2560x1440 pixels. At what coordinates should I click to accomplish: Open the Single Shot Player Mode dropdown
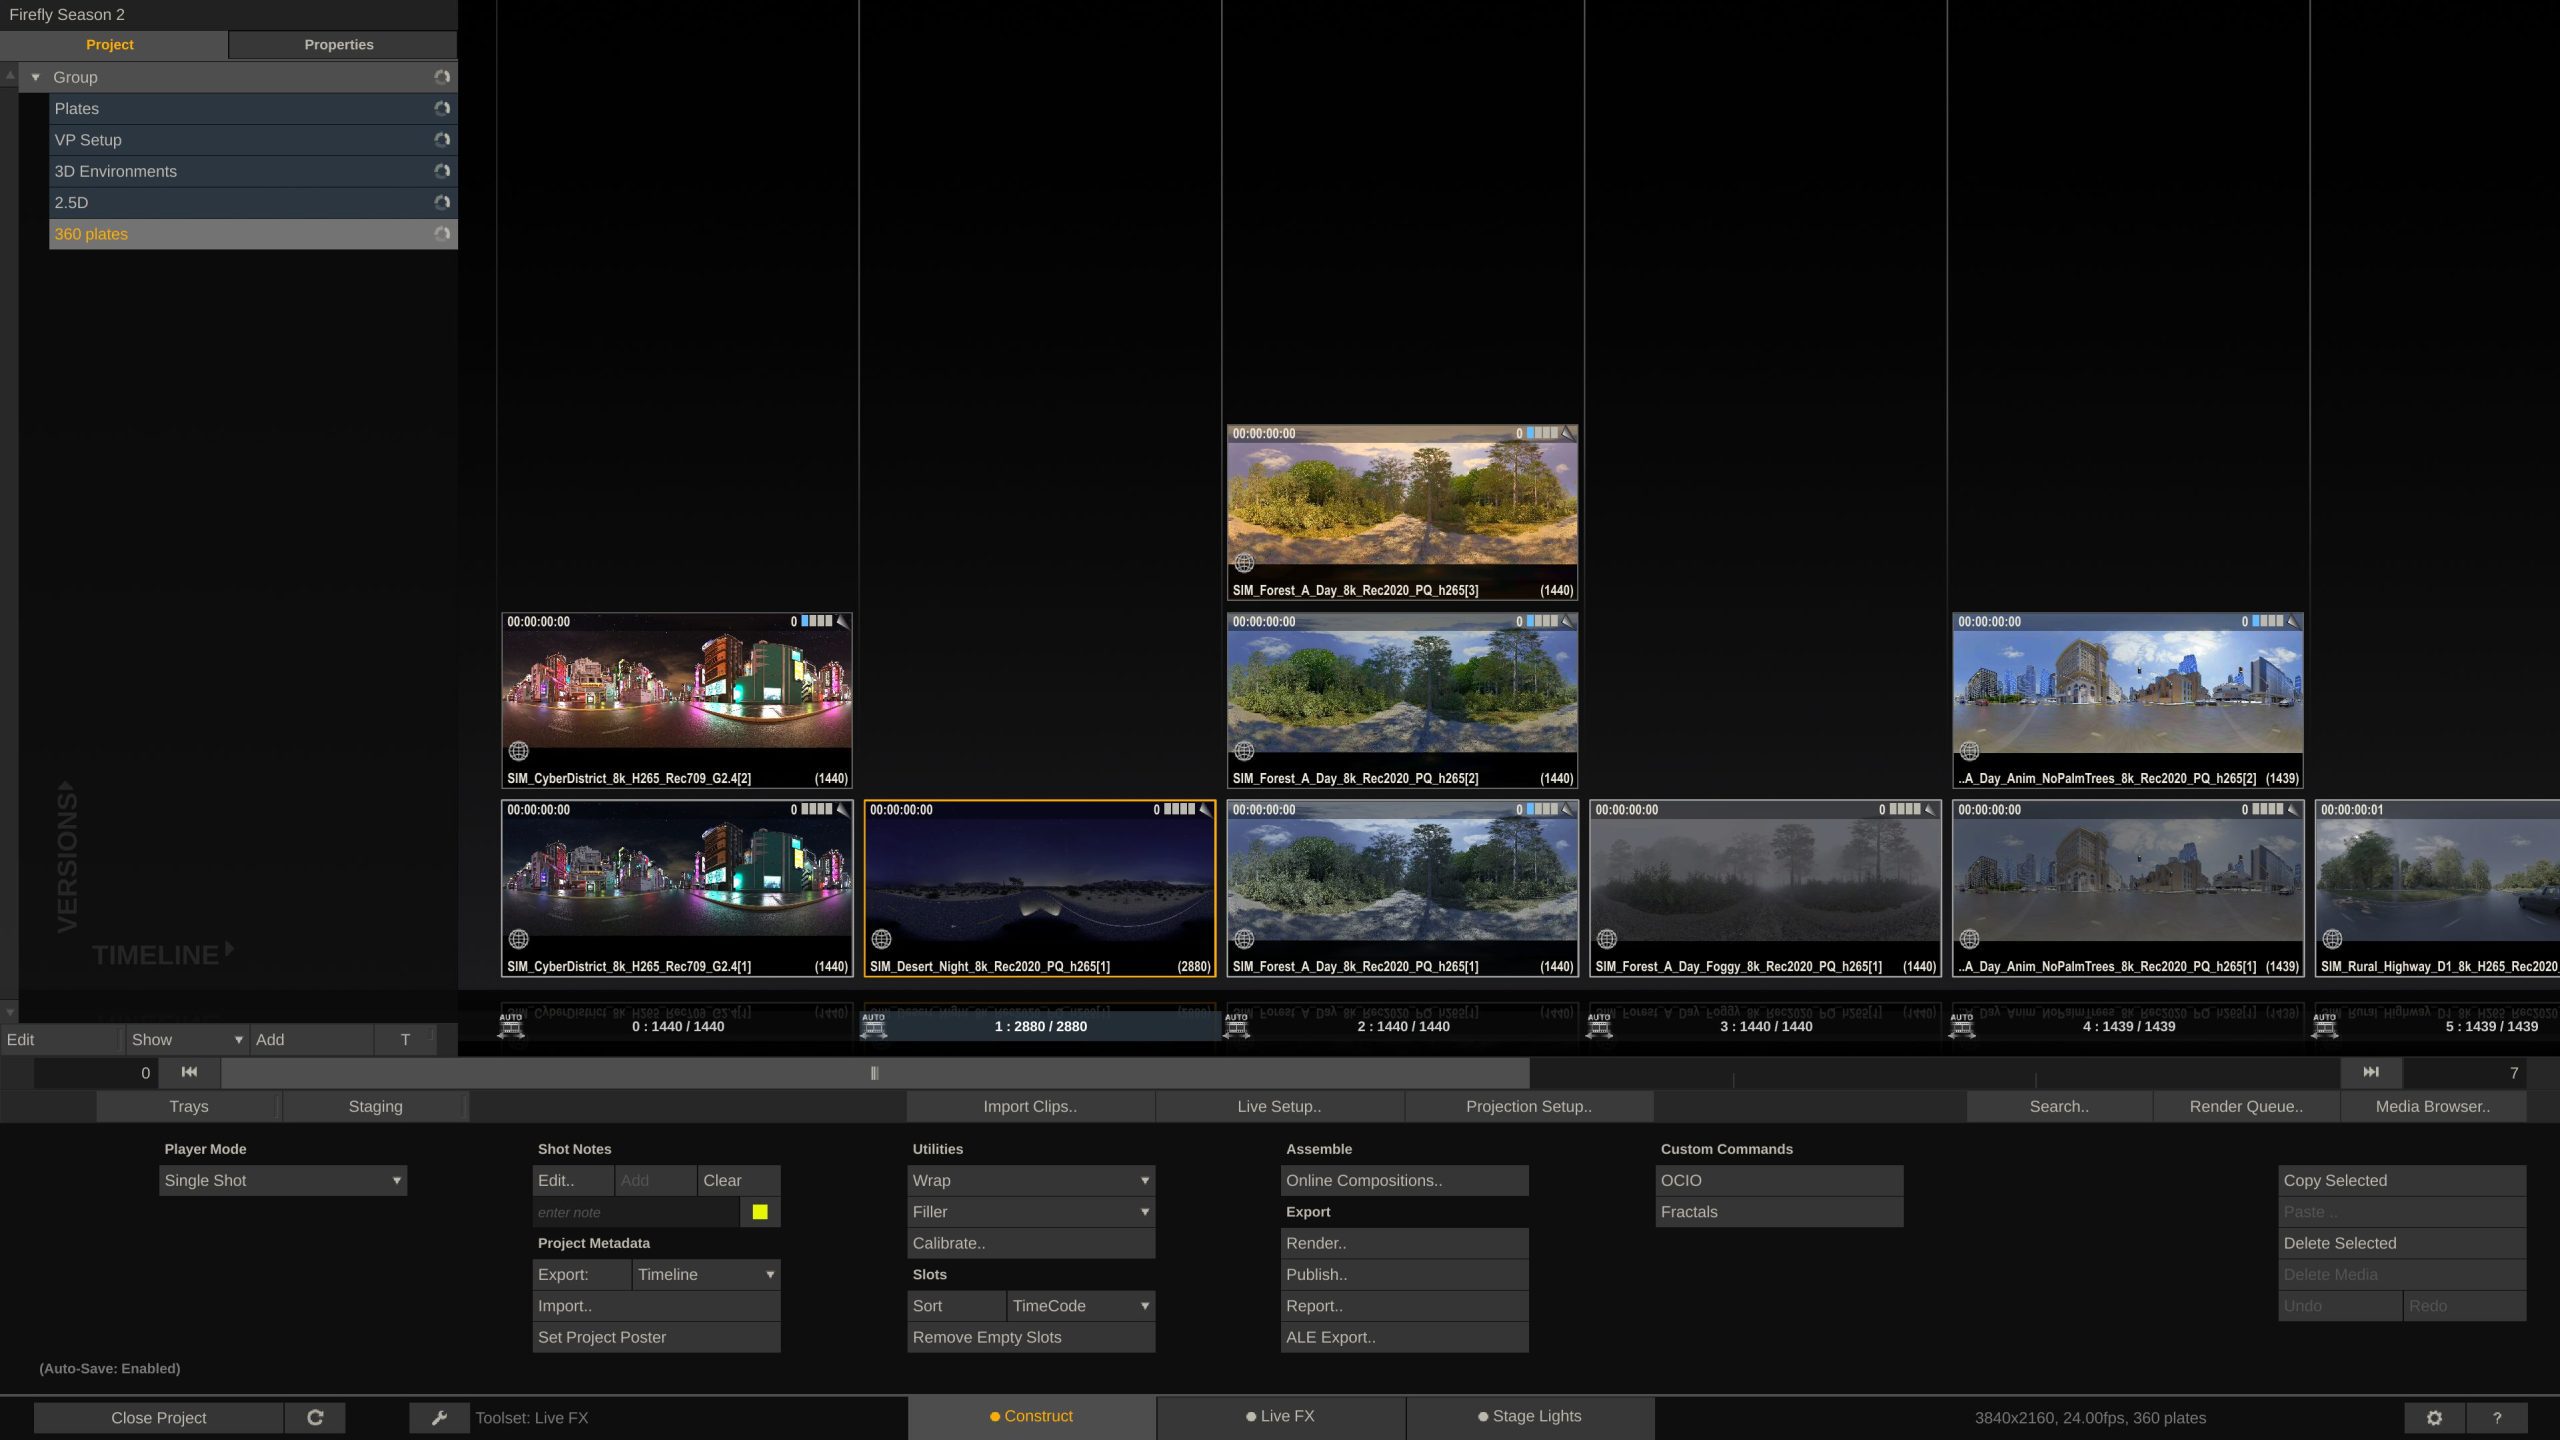pos(283,1180)
